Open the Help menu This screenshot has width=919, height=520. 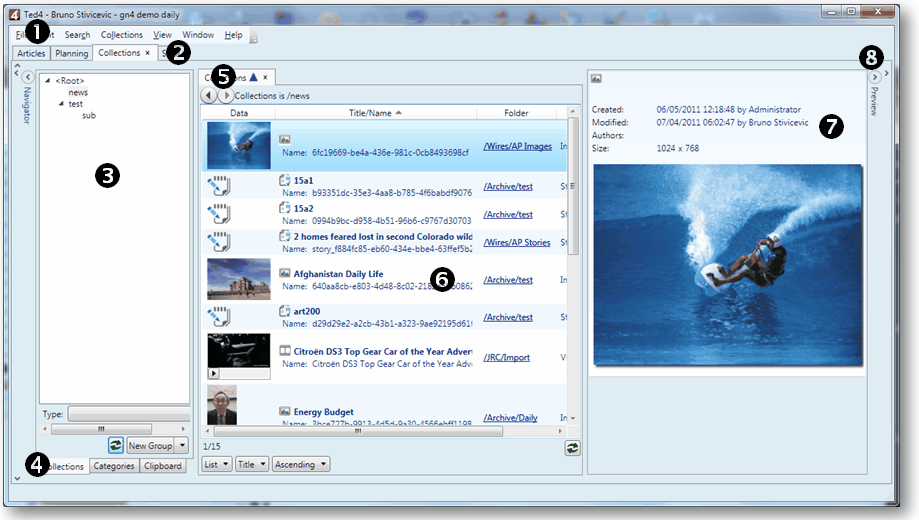click(x=233, y=35)
